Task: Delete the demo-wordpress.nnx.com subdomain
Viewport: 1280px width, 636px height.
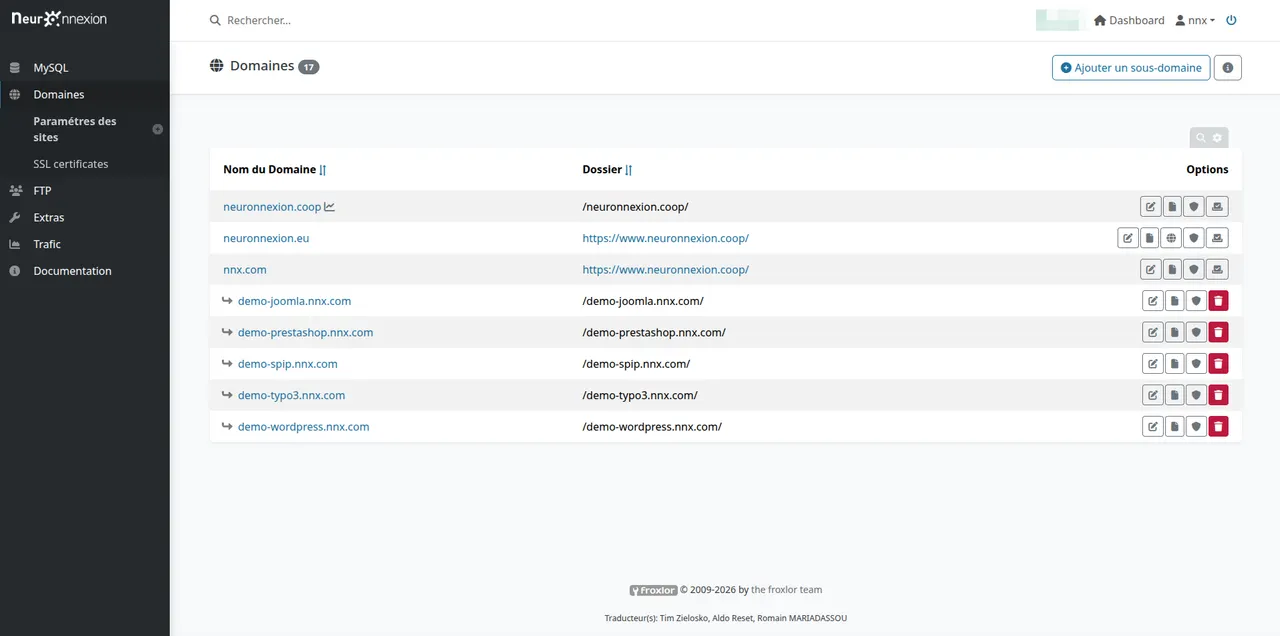Action: pyautogui.click(x=1218, y=427)
